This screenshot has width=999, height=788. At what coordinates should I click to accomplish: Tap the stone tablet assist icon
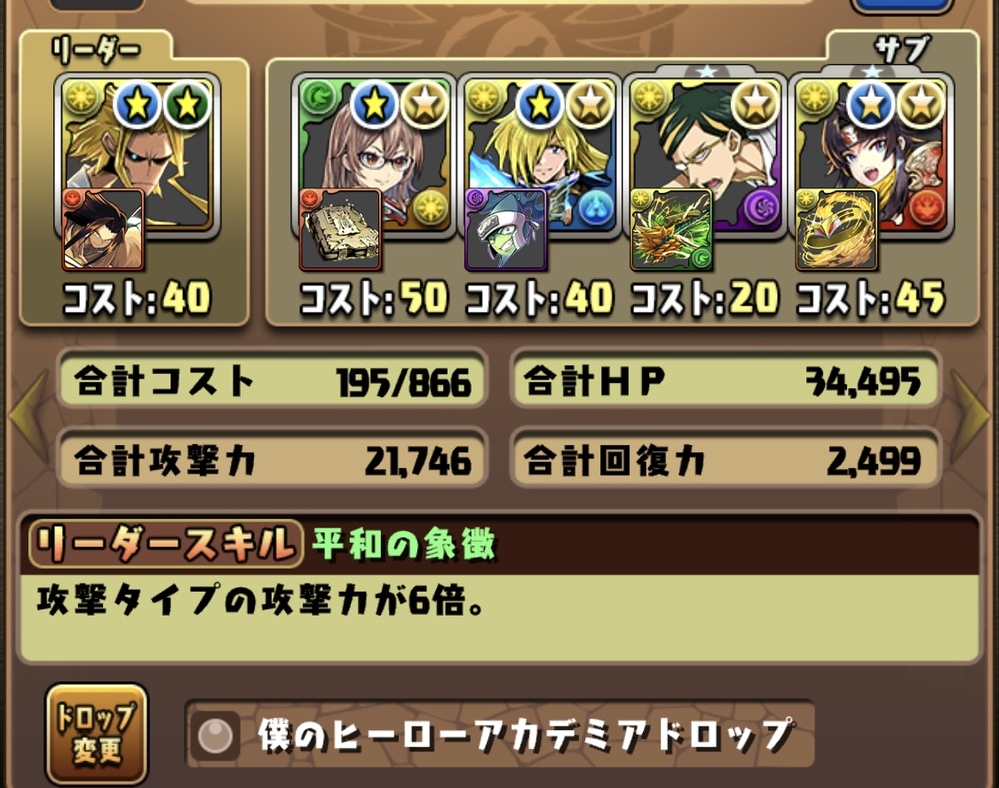click(340, 230)
